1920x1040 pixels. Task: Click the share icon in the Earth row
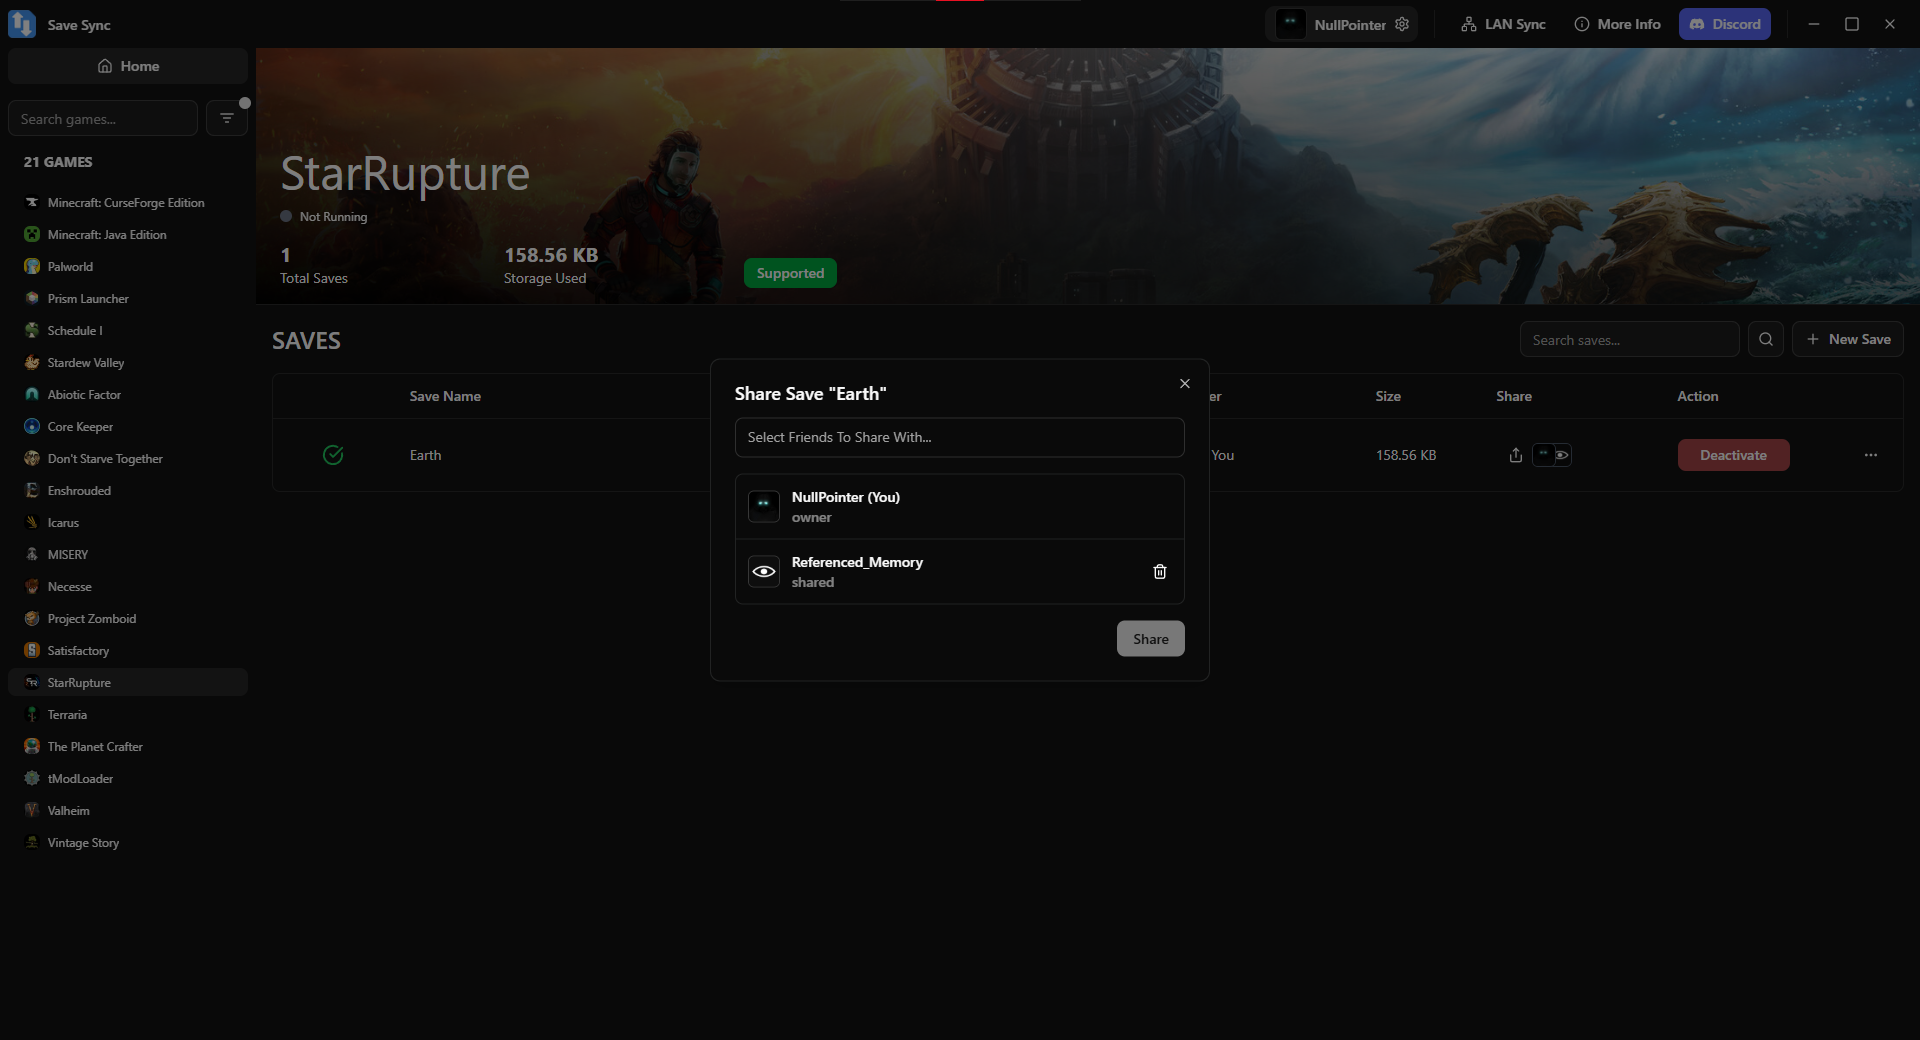[x=1516, y=455]
